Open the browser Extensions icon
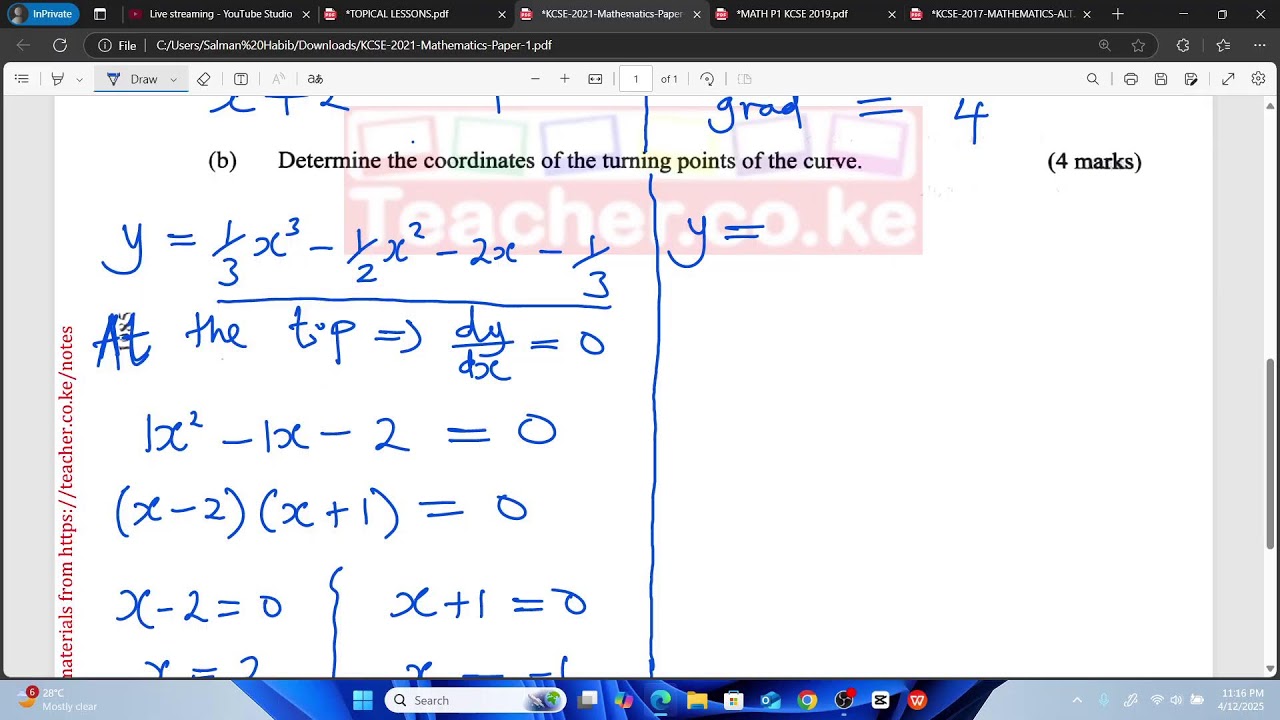This screenshot has height=720, width=1280. point(1183,45)
